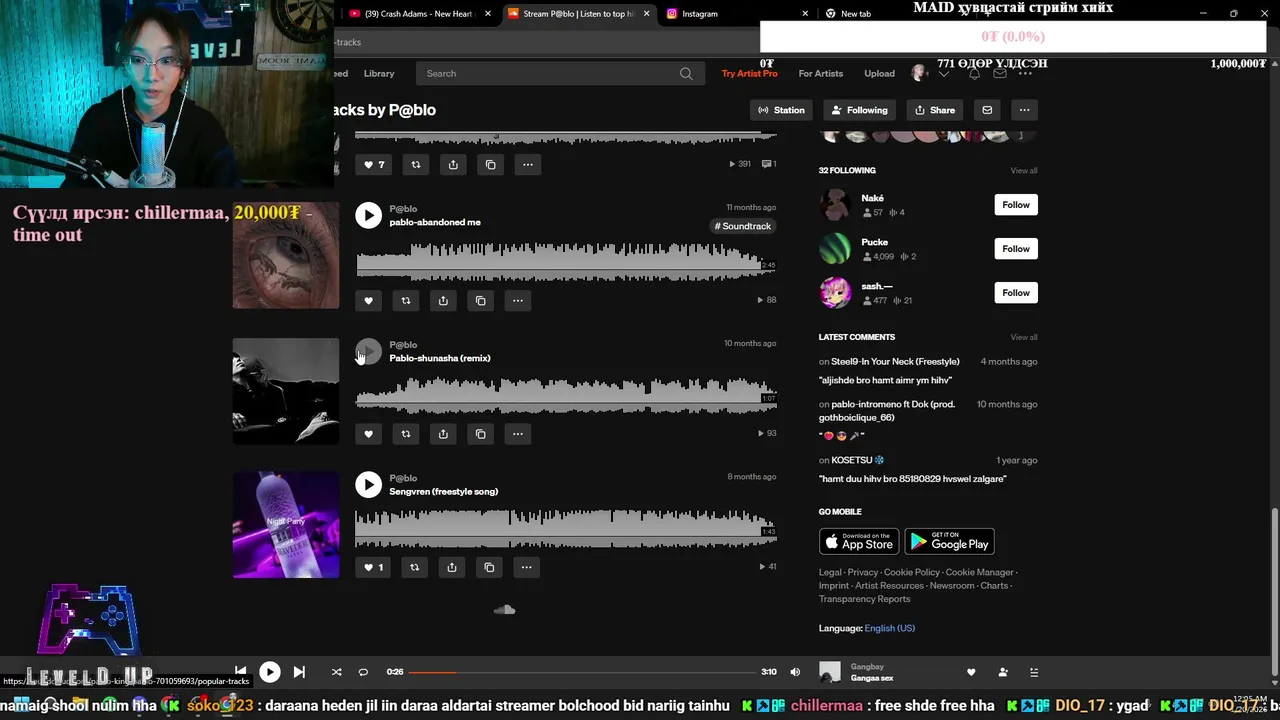Repost the Pablo-shunasha (remix) track

[x=405, y=434]
